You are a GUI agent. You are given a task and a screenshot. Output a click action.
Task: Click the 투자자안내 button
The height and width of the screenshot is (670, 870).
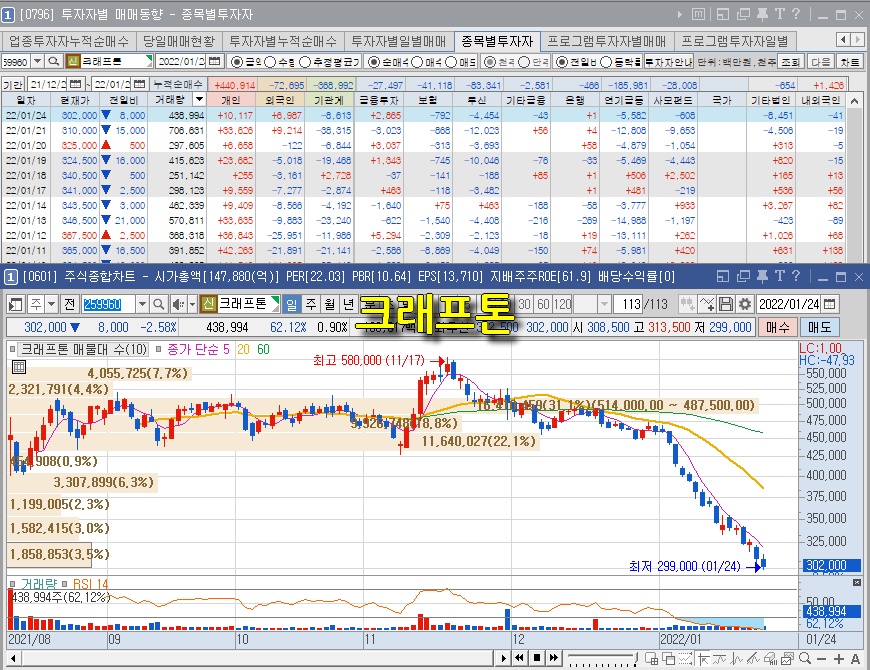[x=669, y=62]
